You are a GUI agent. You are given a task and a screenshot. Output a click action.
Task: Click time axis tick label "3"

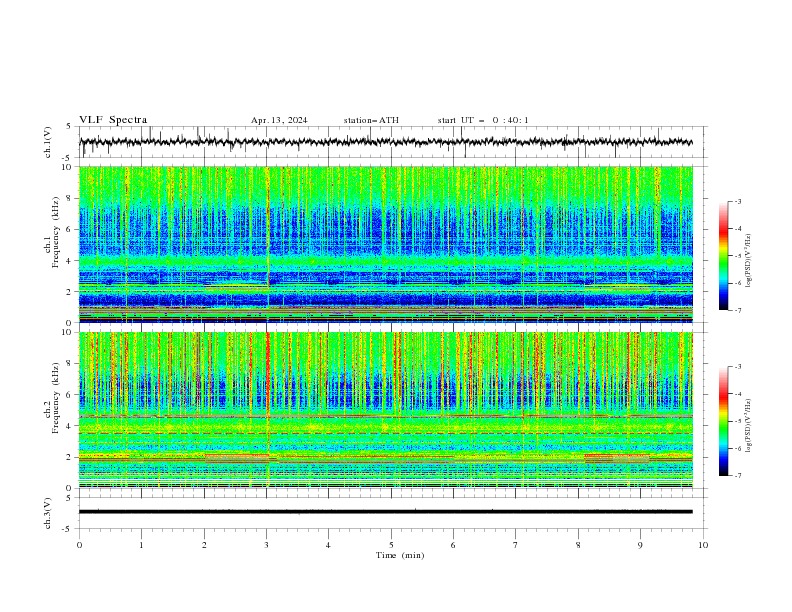coord(266,545)
